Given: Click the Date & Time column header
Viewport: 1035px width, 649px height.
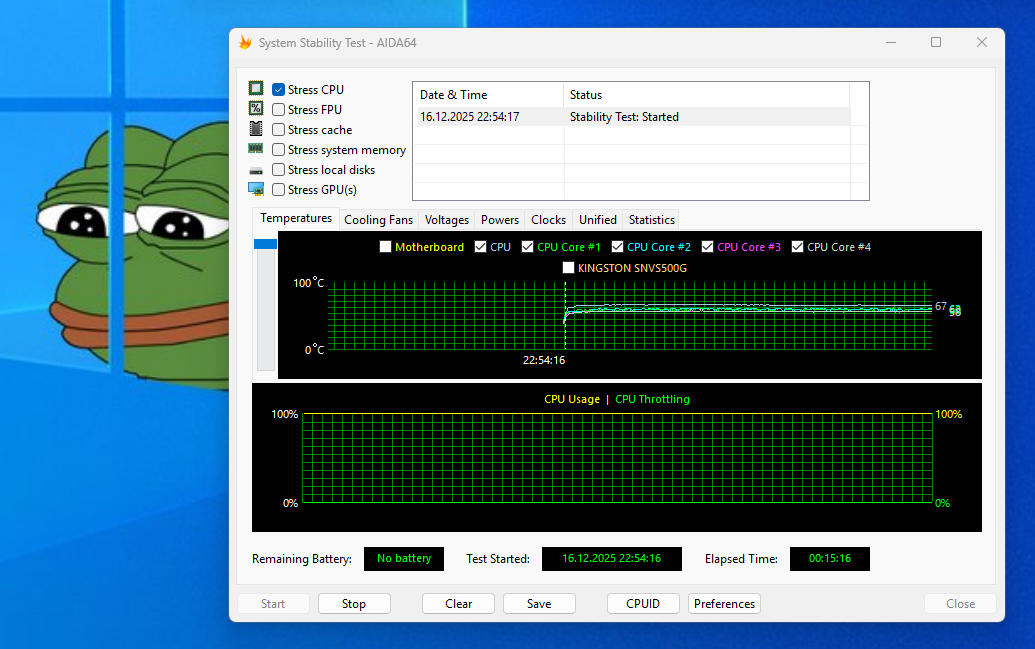Looking at the screenshot, I should [x=488, y=95].
